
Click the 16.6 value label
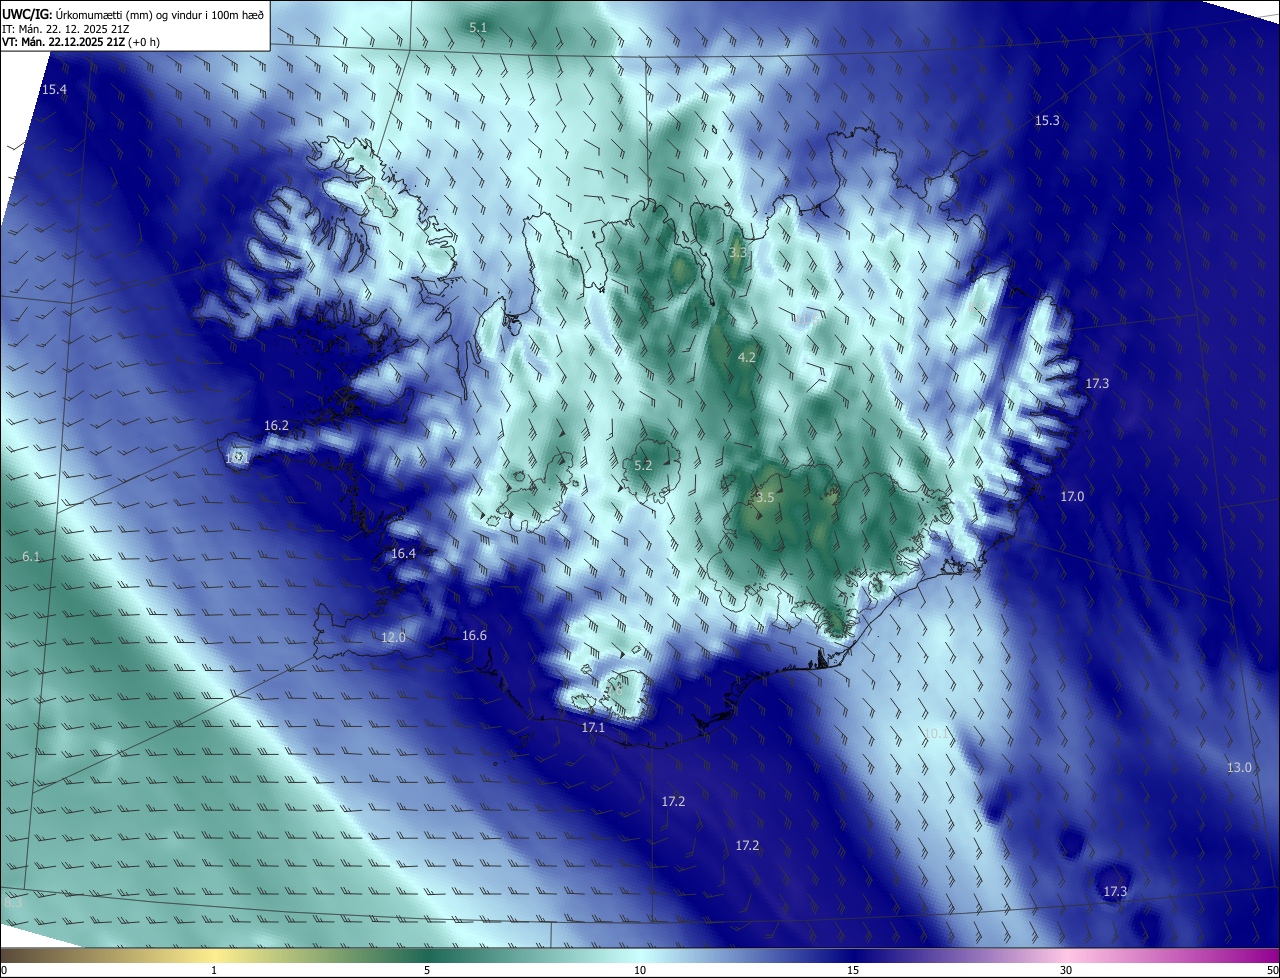point(474,636)
